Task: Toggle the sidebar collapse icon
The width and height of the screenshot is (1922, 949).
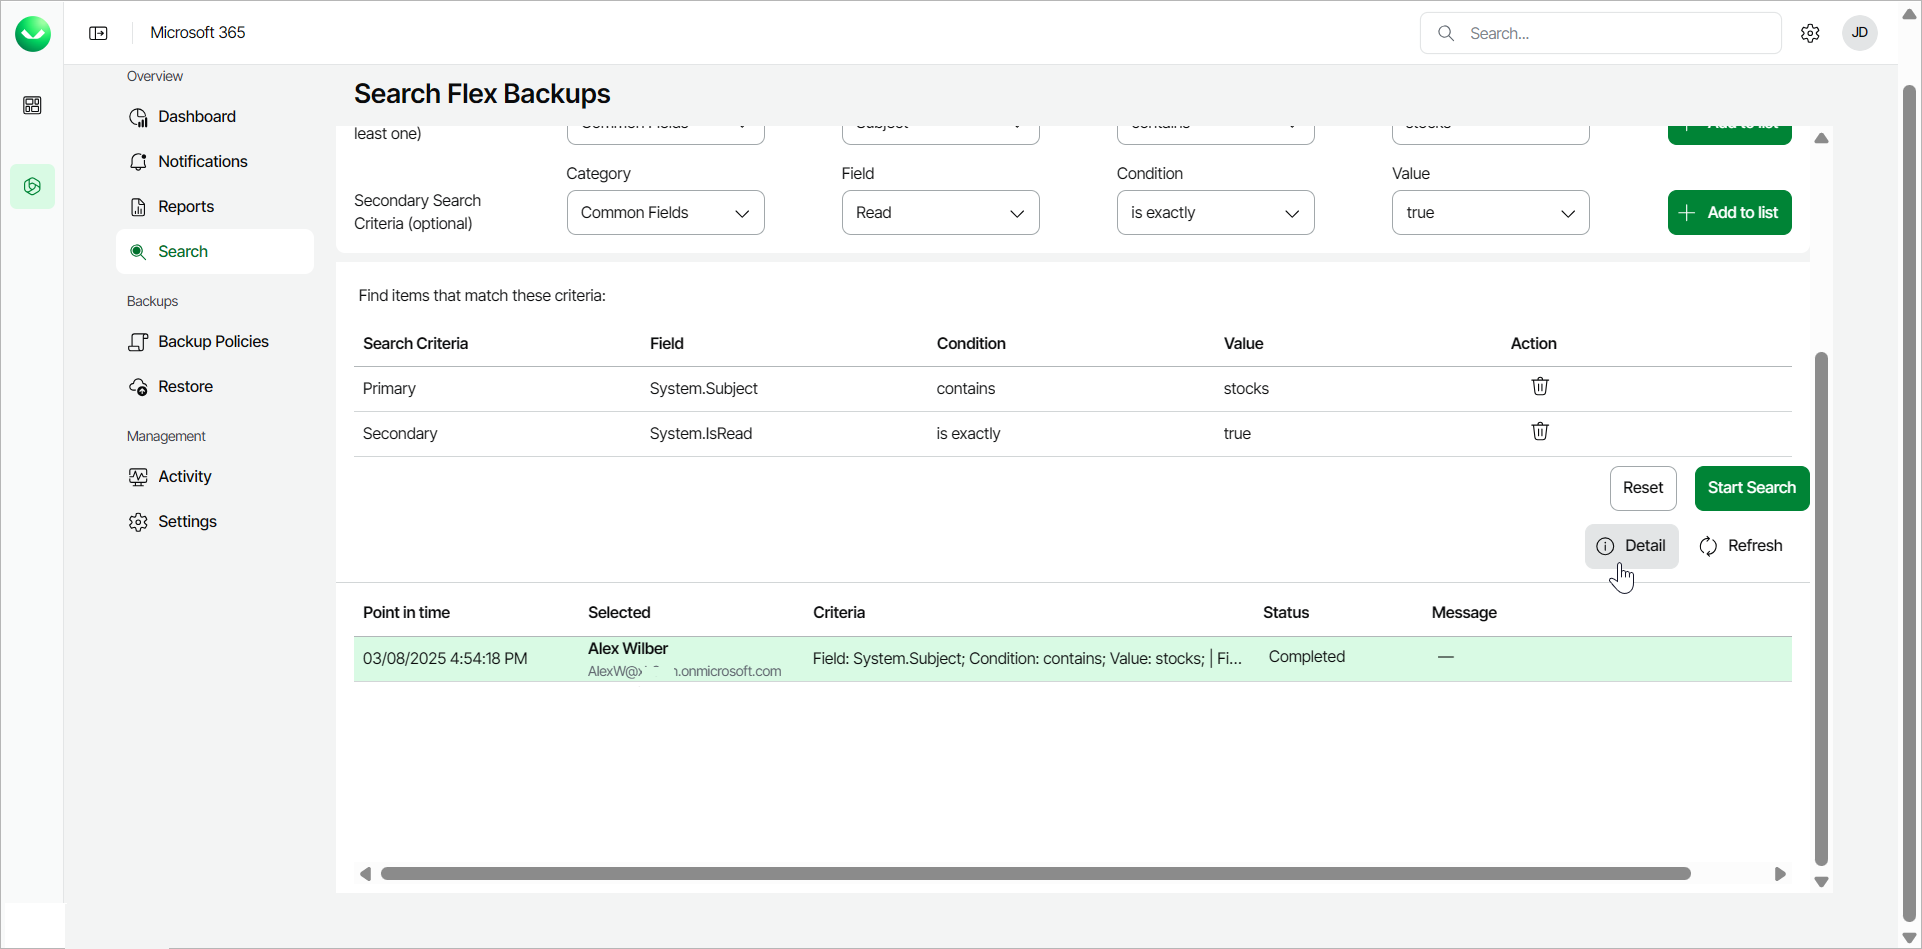Action: click(x=98, y=33)
